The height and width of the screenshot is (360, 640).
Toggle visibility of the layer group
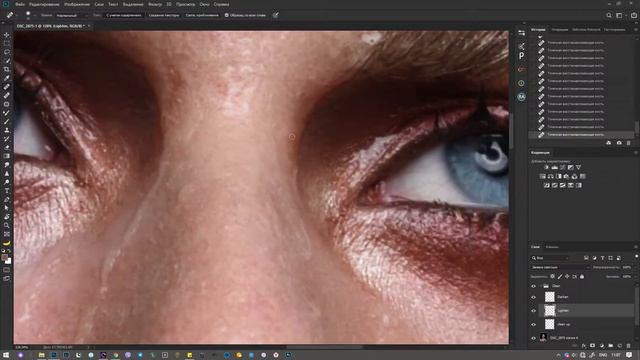(533, 286)
